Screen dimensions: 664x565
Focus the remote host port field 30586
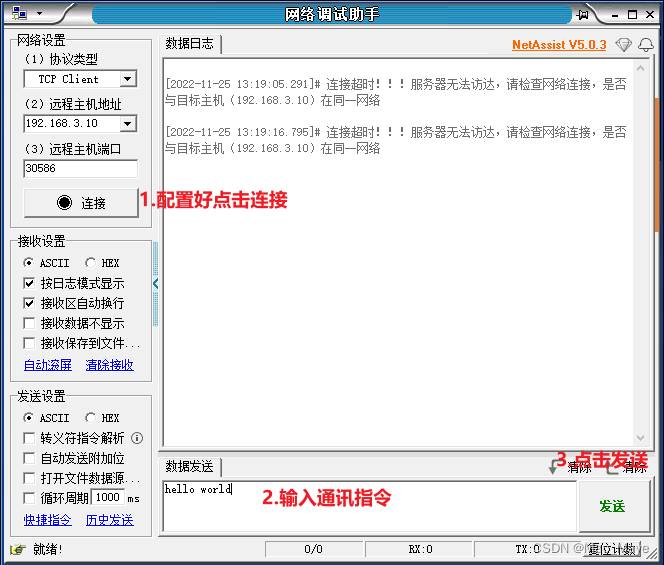click(80, 169)
